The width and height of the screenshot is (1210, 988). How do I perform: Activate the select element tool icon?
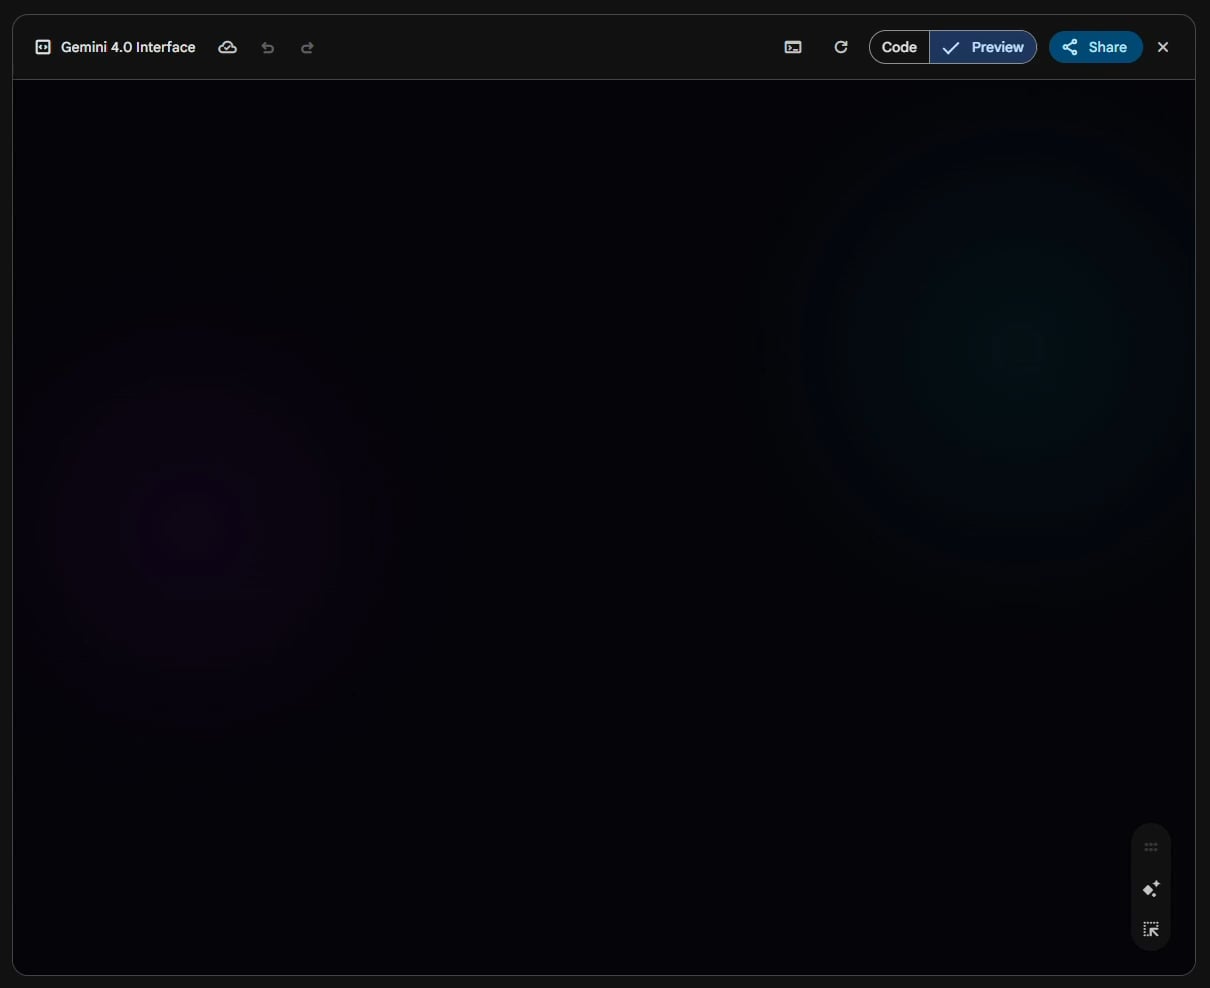[1151, 929]
